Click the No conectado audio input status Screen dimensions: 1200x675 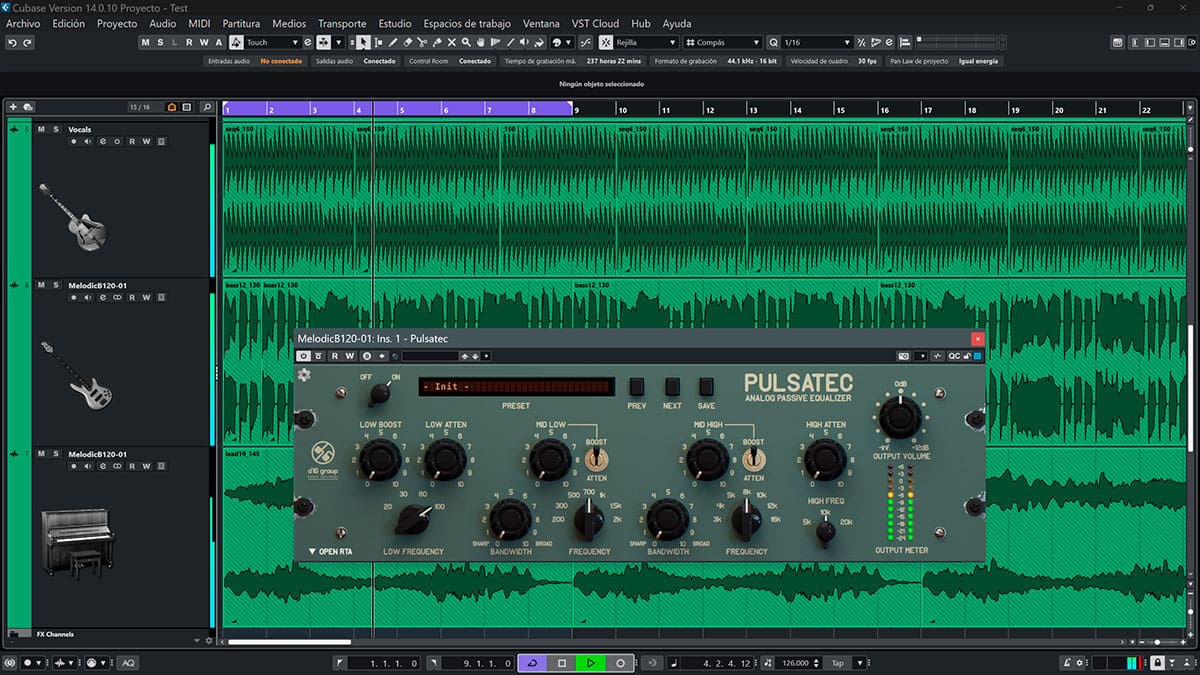click(281, 61)
